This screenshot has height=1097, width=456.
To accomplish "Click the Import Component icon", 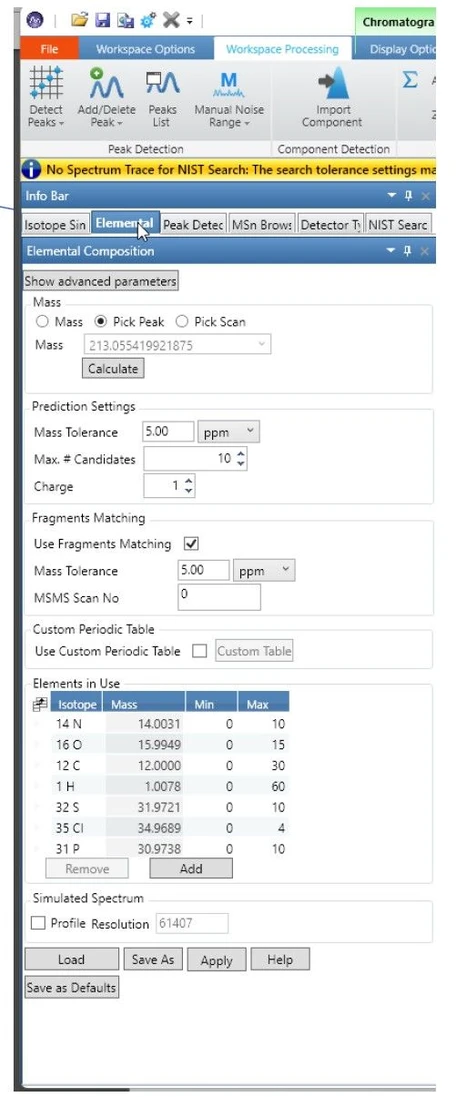I will point(332,97).
